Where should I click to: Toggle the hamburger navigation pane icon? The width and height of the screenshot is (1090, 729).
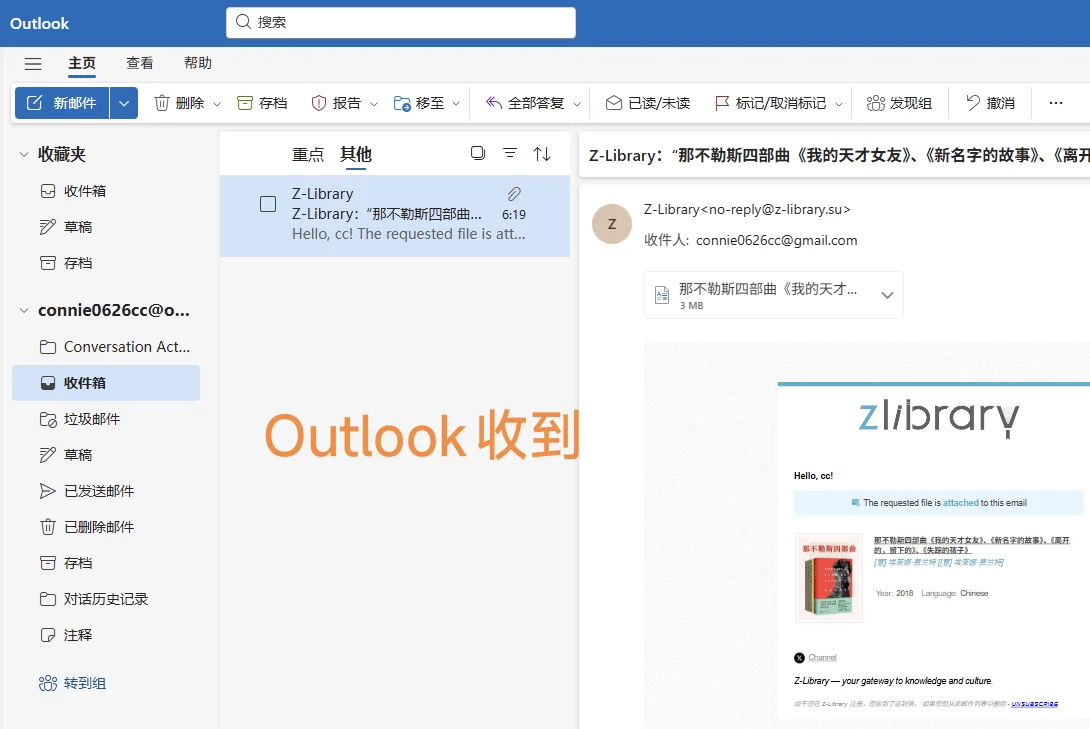[33, 64]
